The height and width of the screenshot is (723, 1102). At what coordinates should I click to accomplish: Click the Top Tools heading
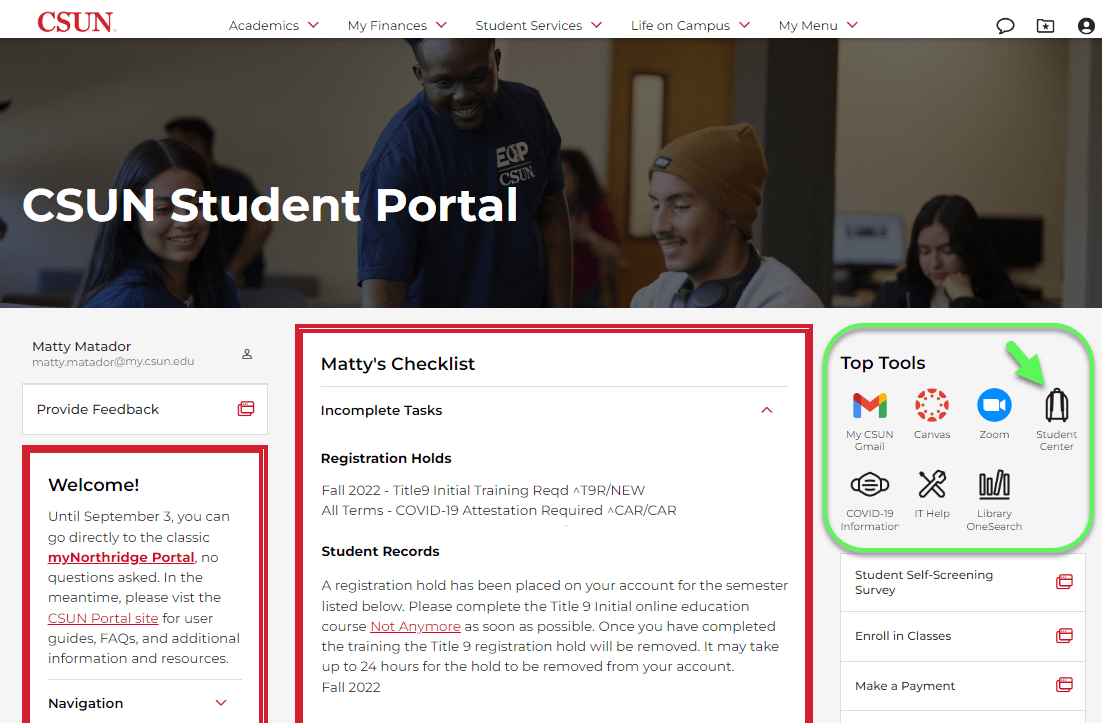pyautogui.click(x=883, y=363)
